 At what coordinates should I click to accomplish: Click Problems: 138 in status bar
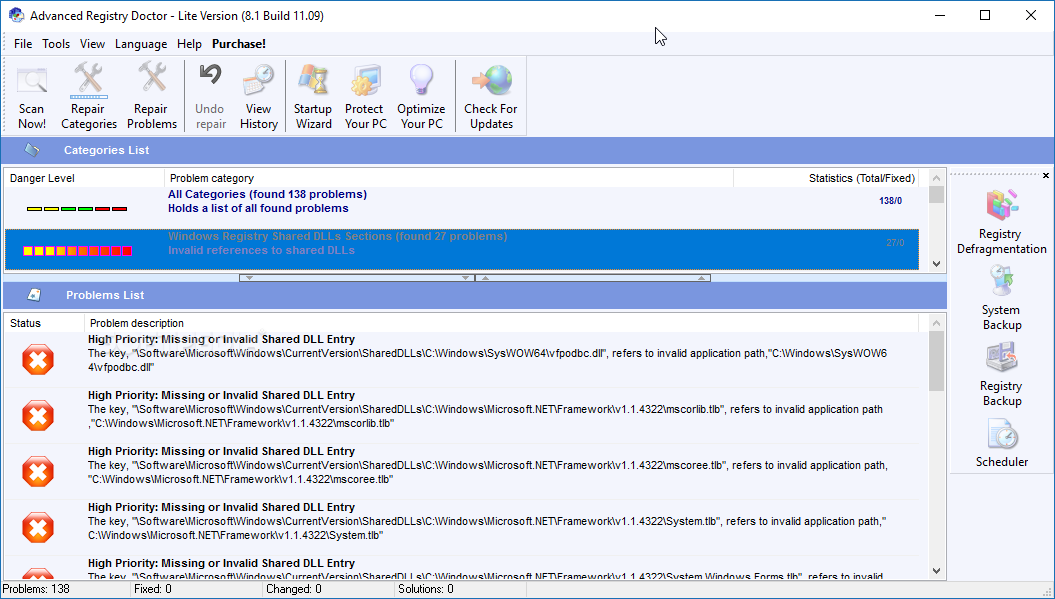(36, 589)
